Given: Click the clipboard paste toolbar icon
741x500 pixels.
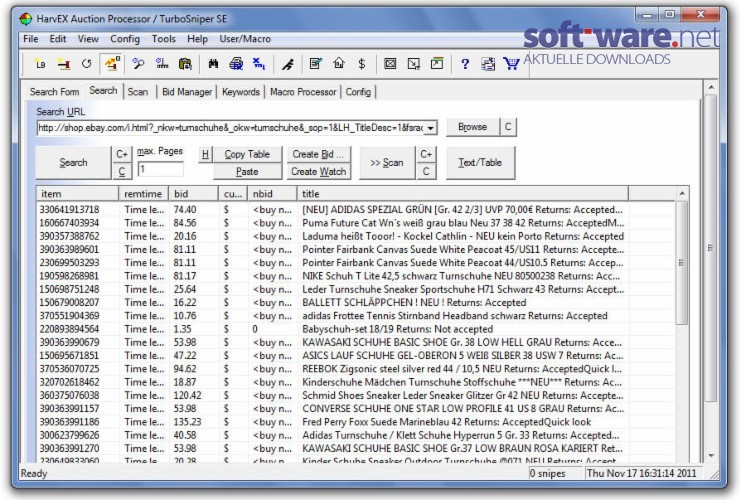Looking at the screenshot, I should [185, 64].
